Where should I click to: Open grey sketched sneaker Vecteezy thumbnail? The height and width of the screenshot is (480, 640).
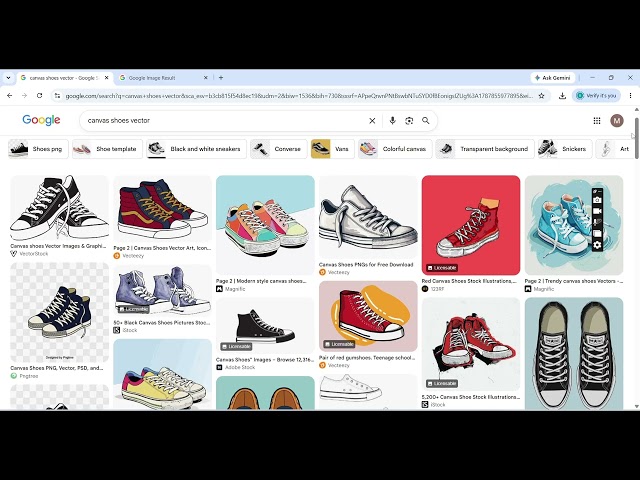[x=368, y=217]
